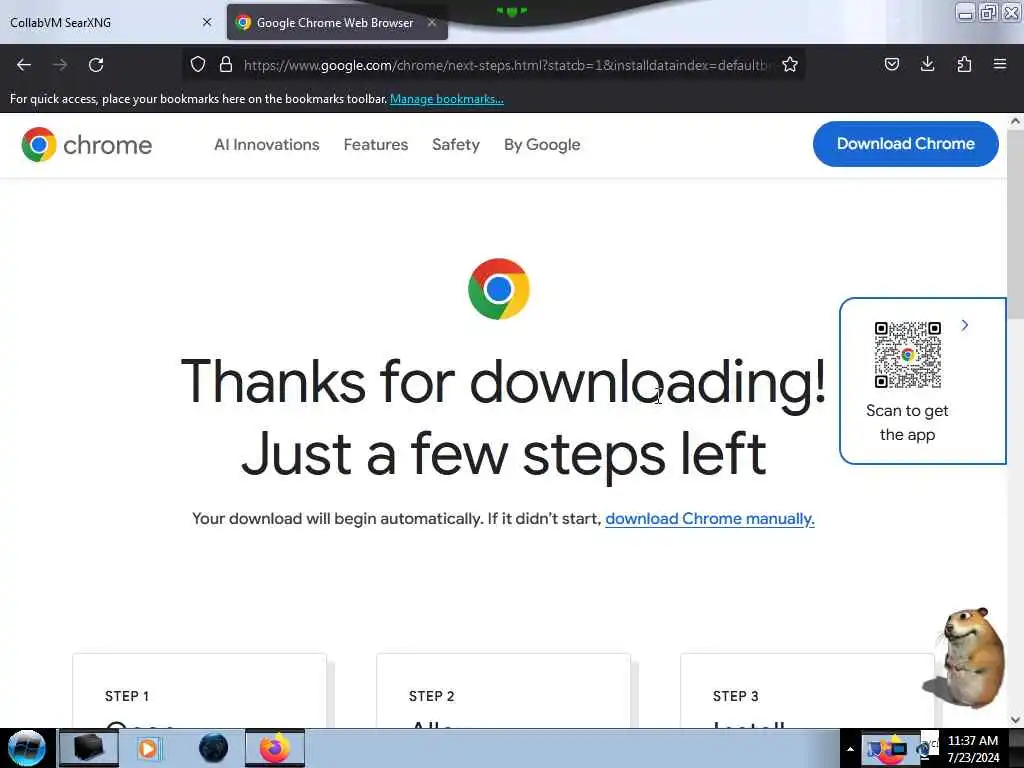Close the Google Chrome Web Browser tab
1024x768 pixels.
pyautogui.click(x=432, y=22)
